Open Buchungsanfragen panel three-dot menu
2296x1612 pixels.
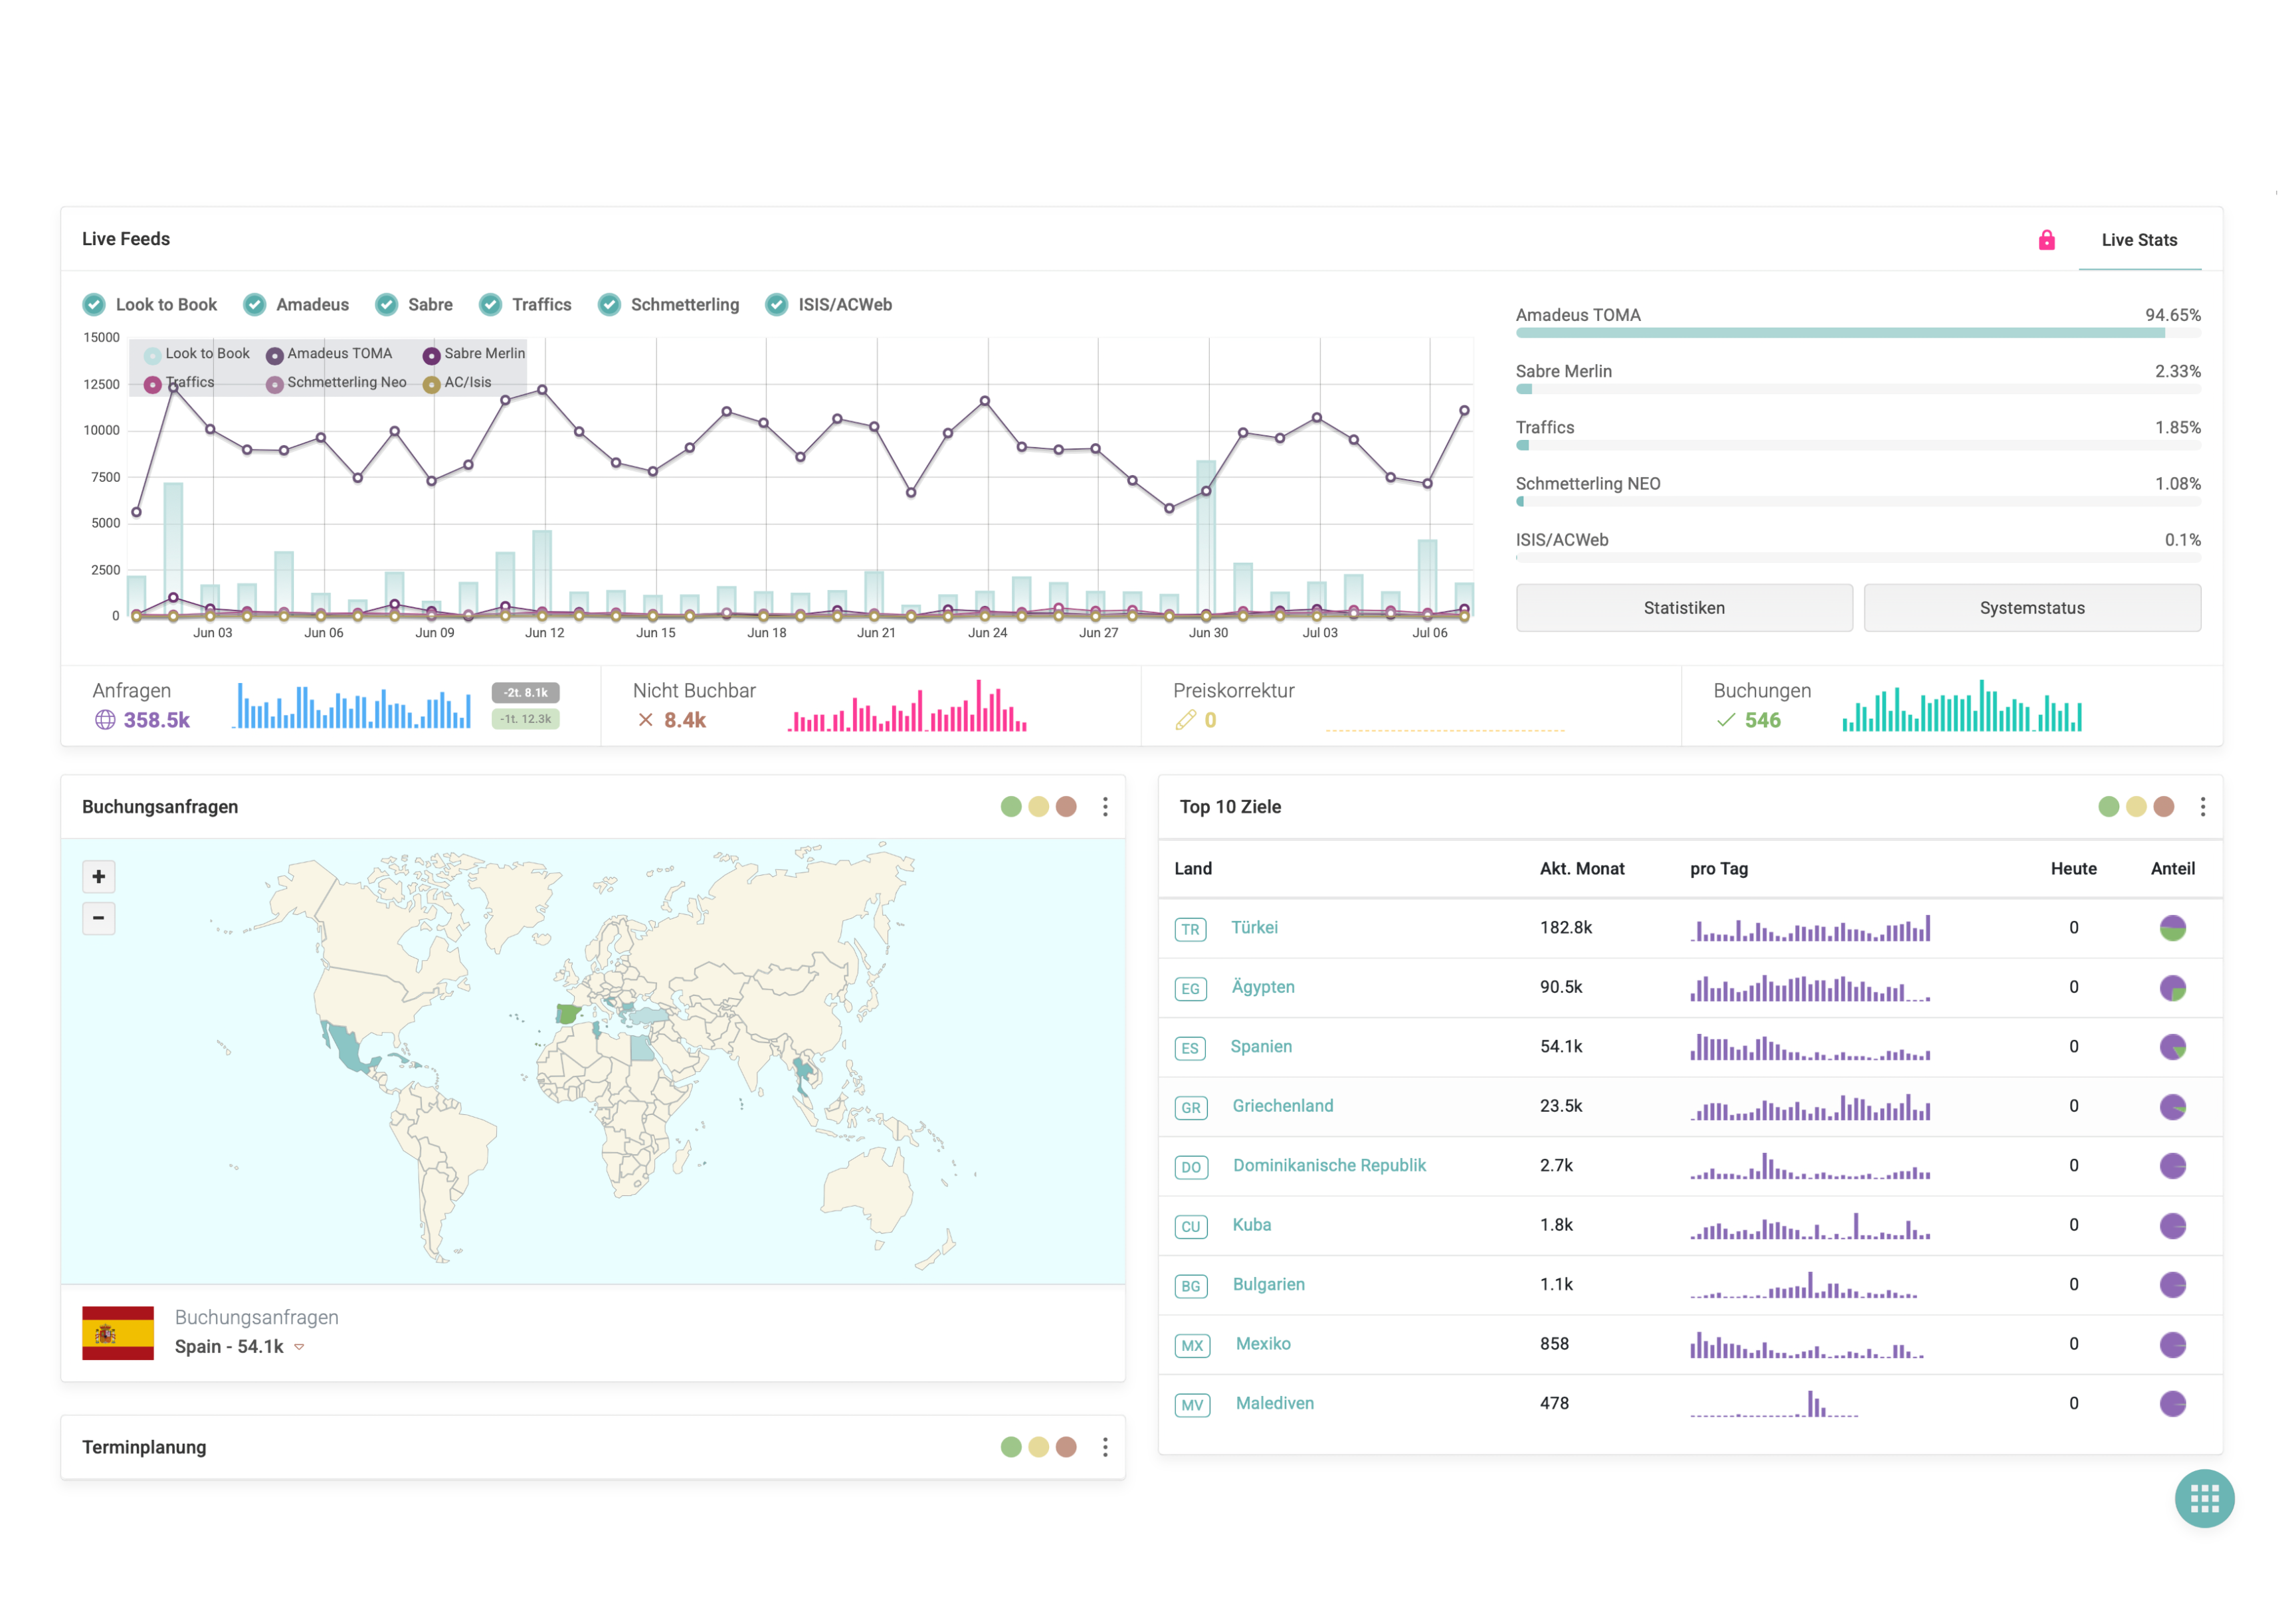pos(1105,807)
